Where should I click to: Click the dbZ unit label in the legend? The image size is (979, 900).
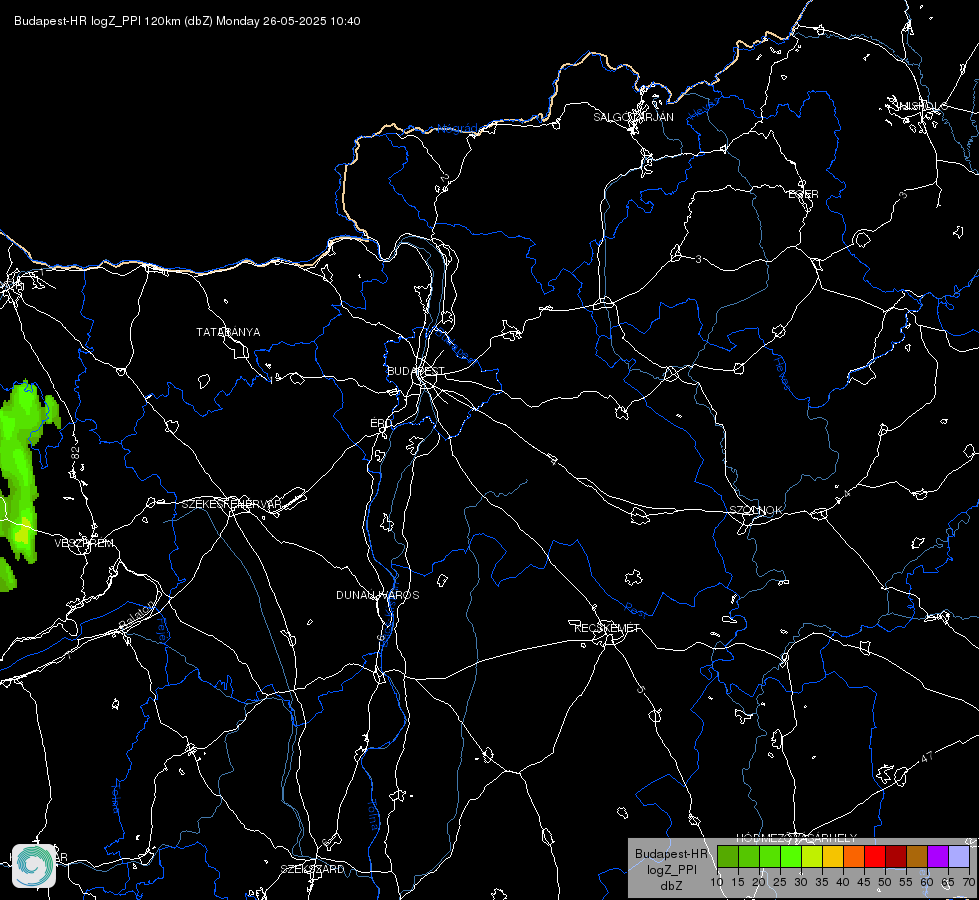click(x=671, y=886)
